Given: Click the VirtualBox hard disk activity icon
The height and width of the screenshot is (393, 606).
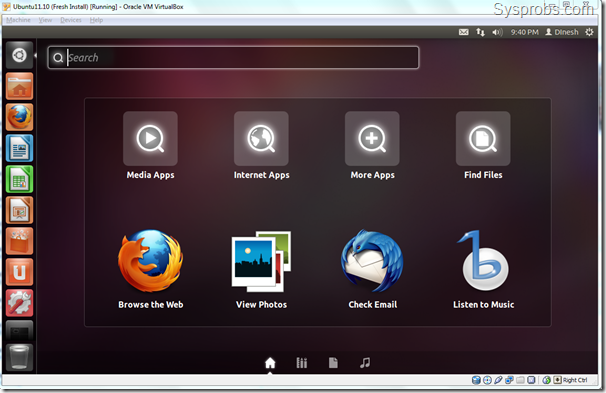Looking at the screenshot, I should [476, 380].
